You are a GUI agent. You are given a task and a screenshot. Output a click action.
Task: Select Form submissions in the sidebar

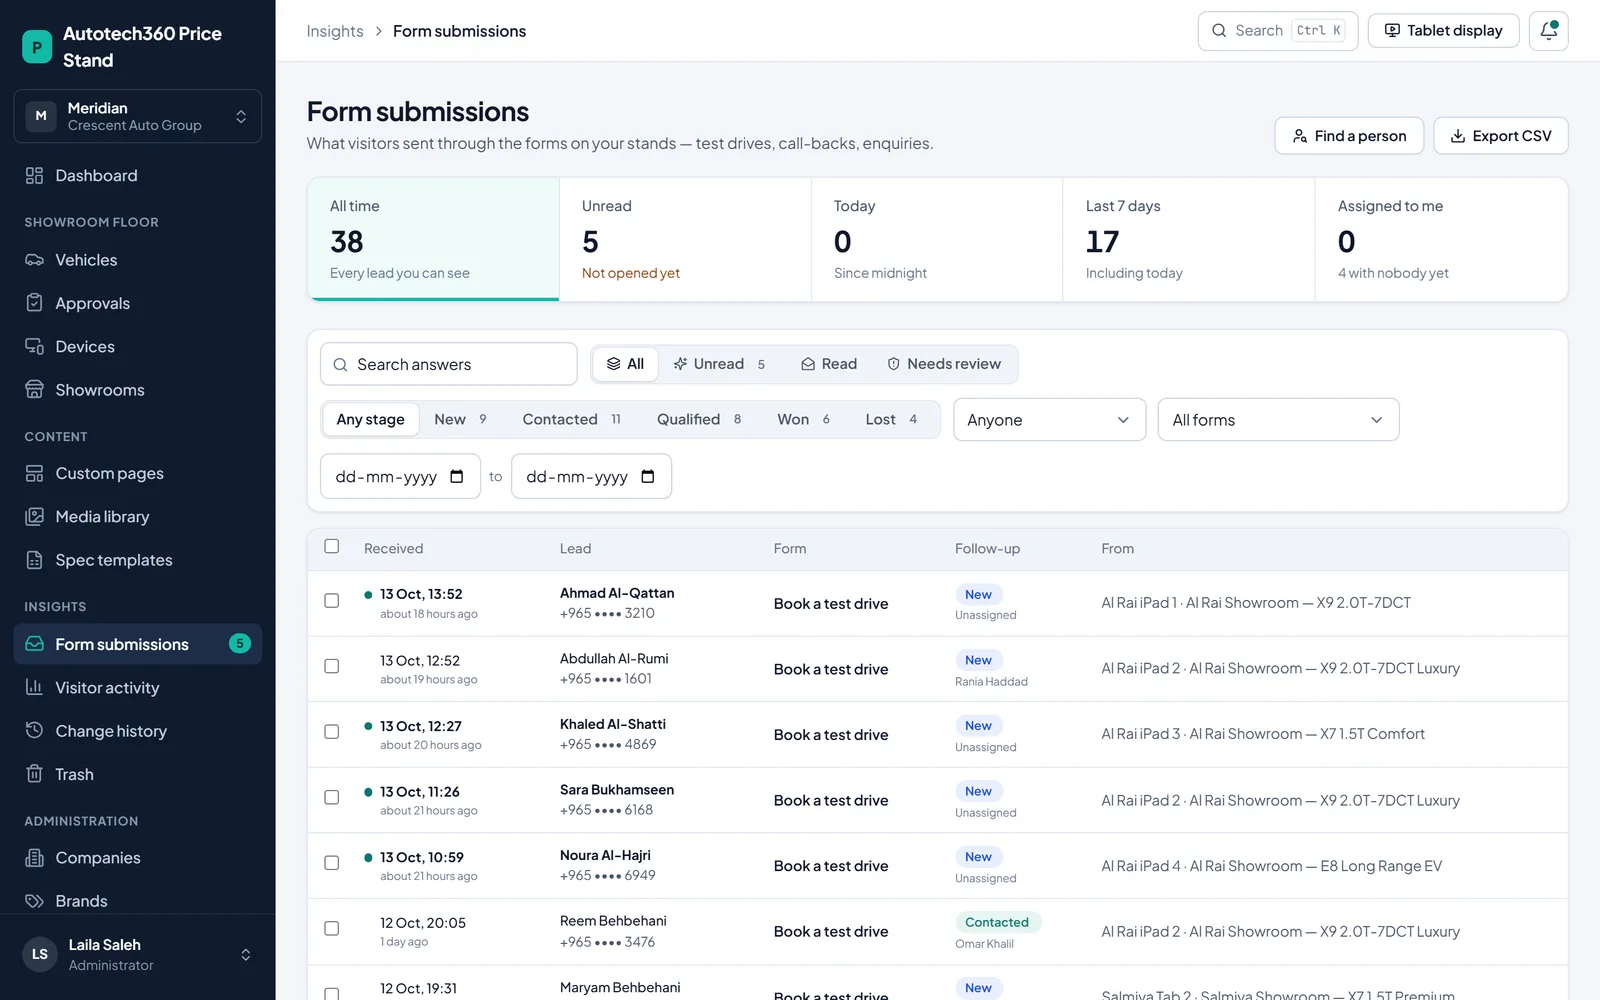click(137, 644)
